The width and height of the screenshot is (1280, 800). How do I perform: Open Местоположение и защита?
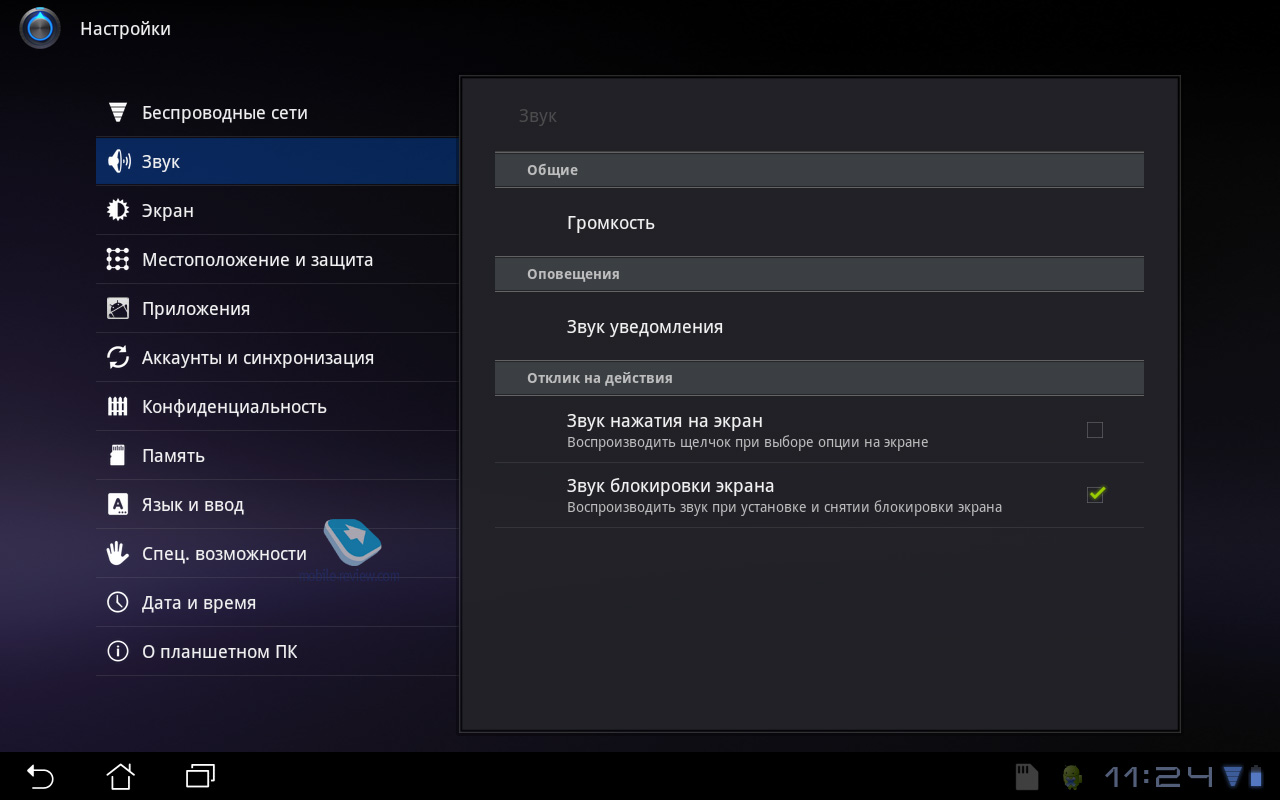[x=277, y=259]
